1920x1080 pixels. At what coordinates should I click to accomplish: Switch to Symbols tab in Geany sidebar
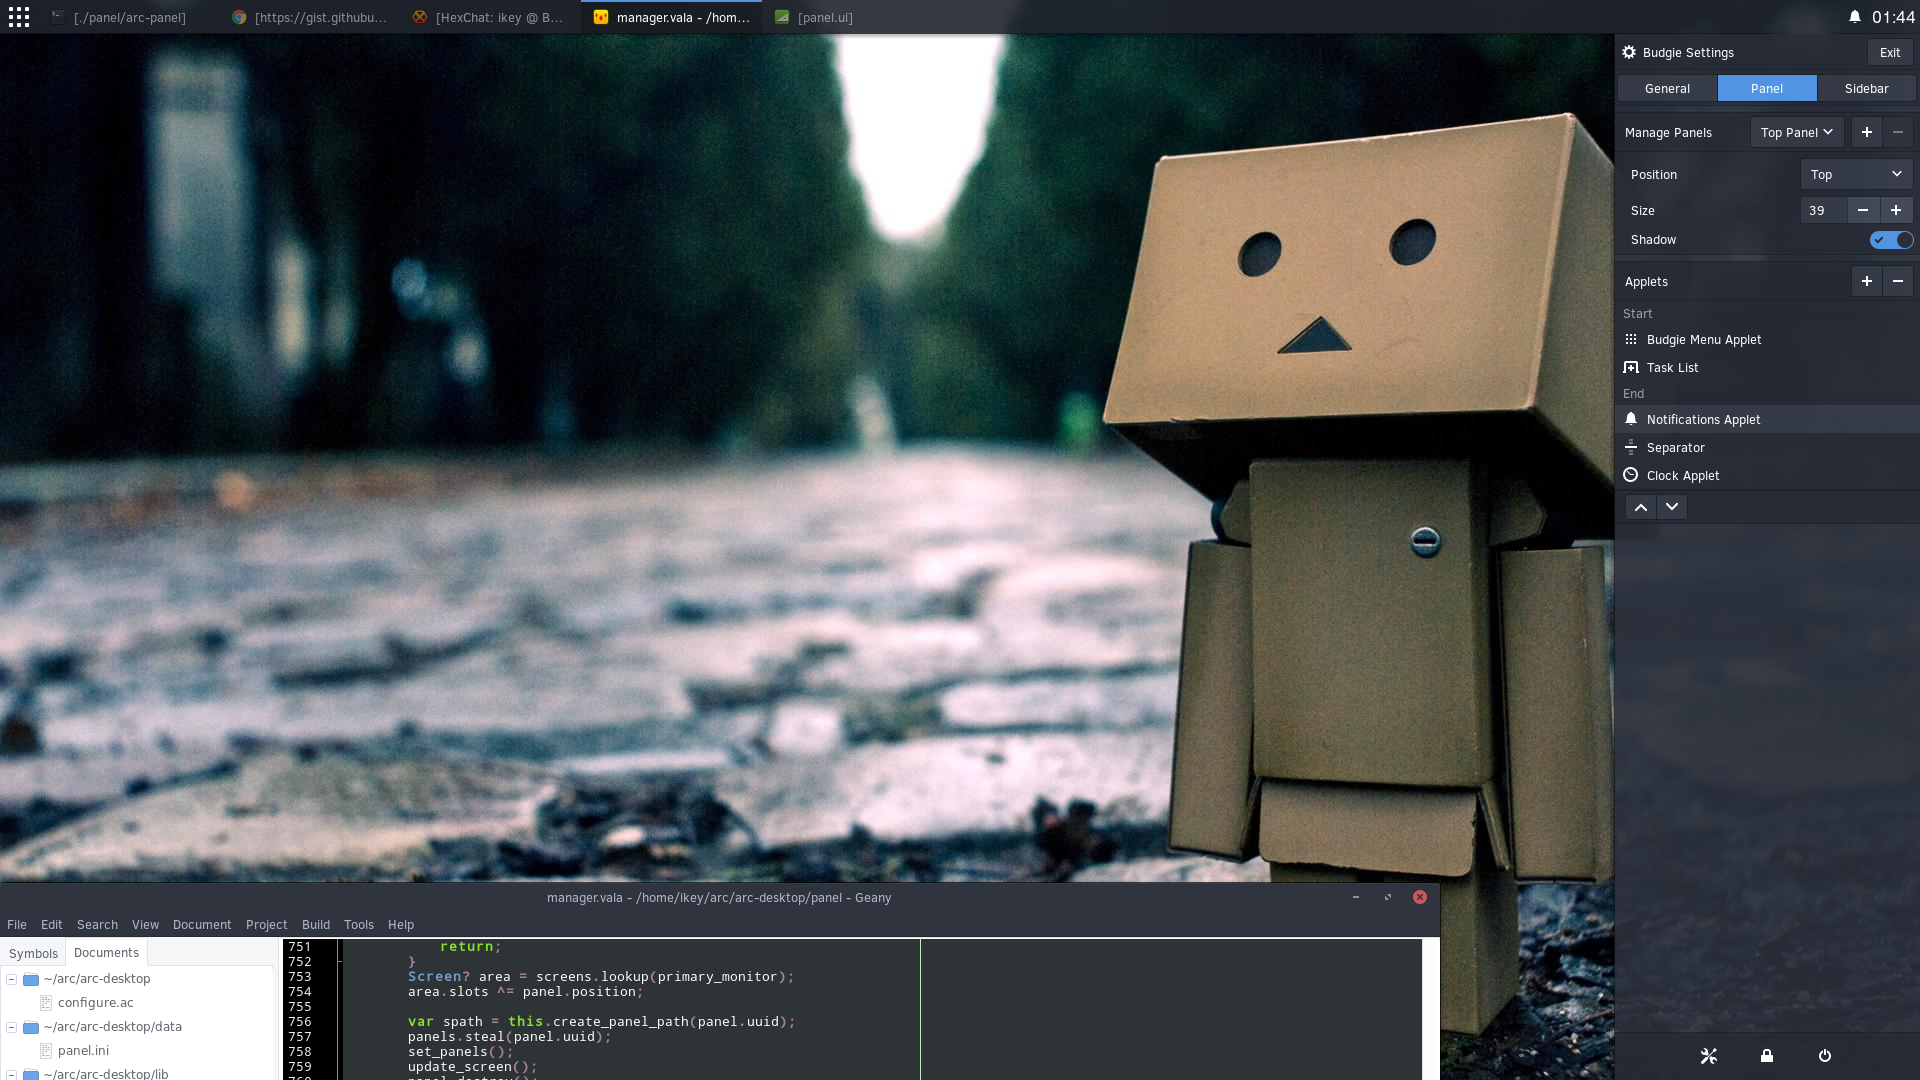click(34, 953)
